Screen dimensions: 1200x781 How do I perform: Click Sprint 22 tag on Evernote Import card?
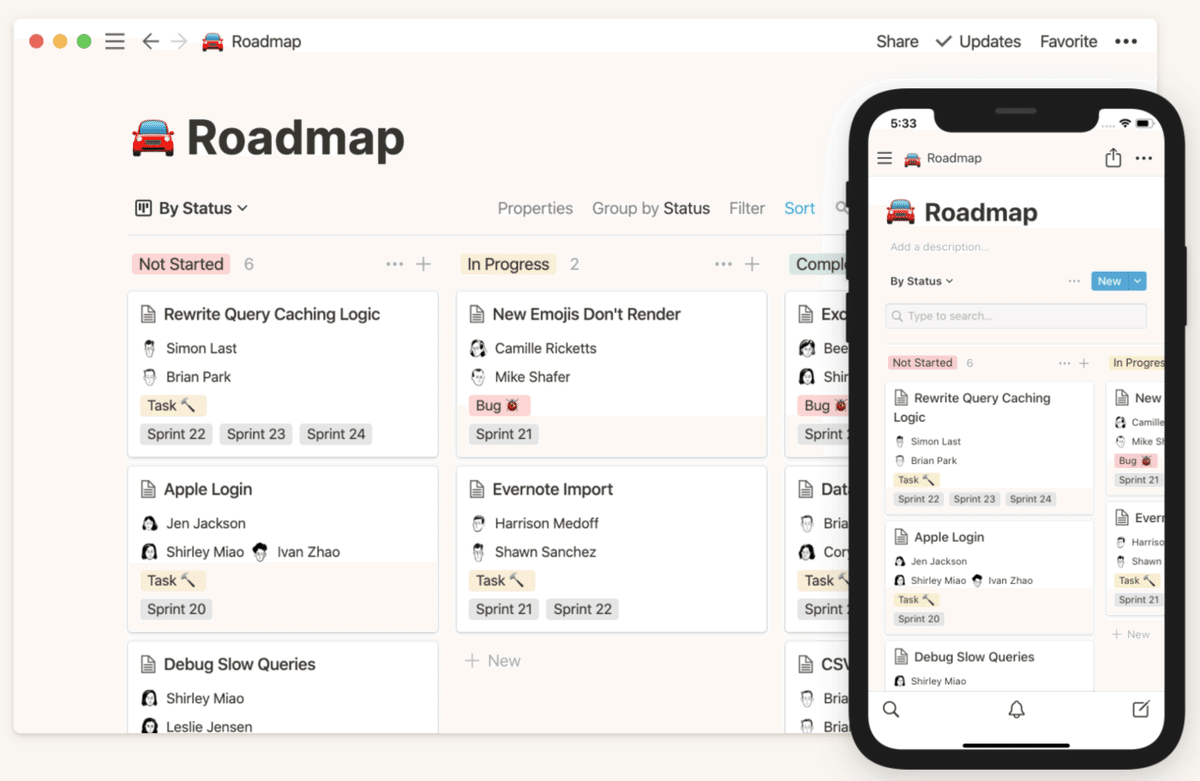pyautogui.click(x=582, y=609)
